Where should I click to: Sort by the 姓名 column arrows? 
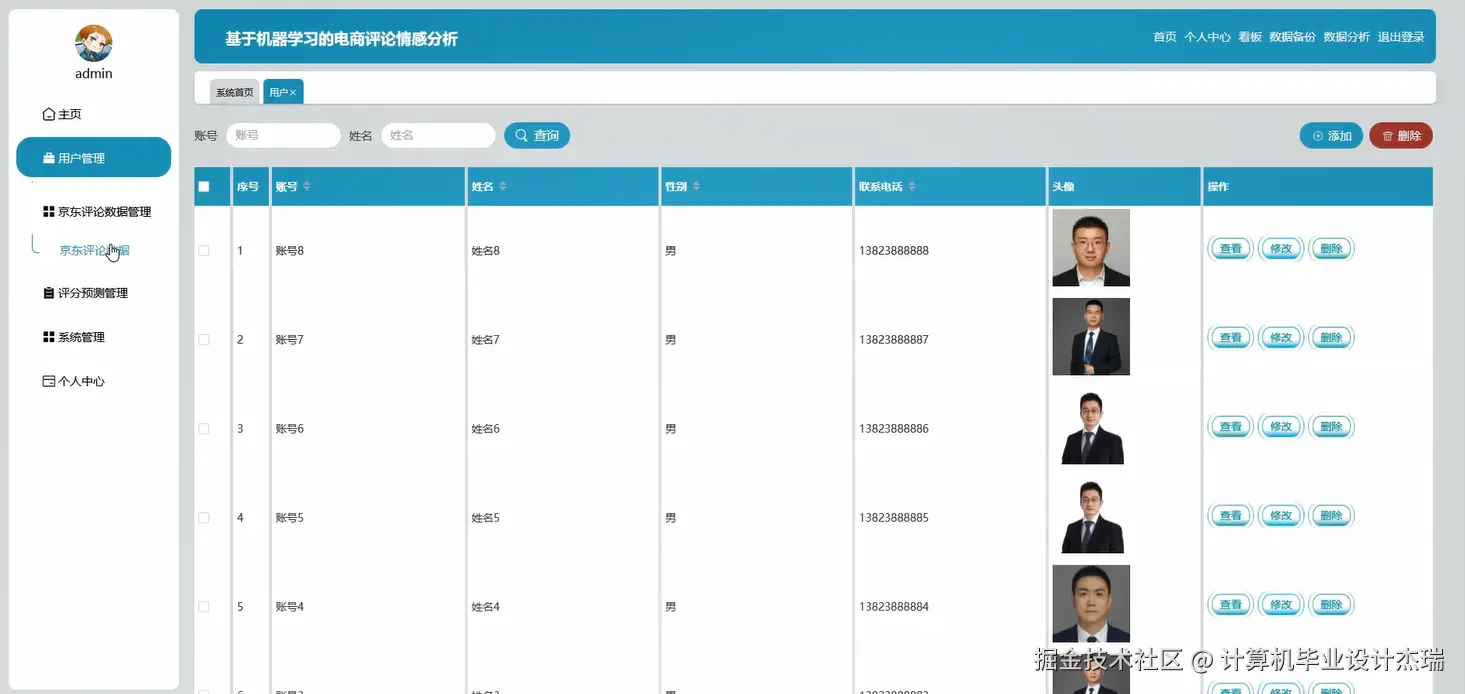pyautogui.click(x=503, y=187)
